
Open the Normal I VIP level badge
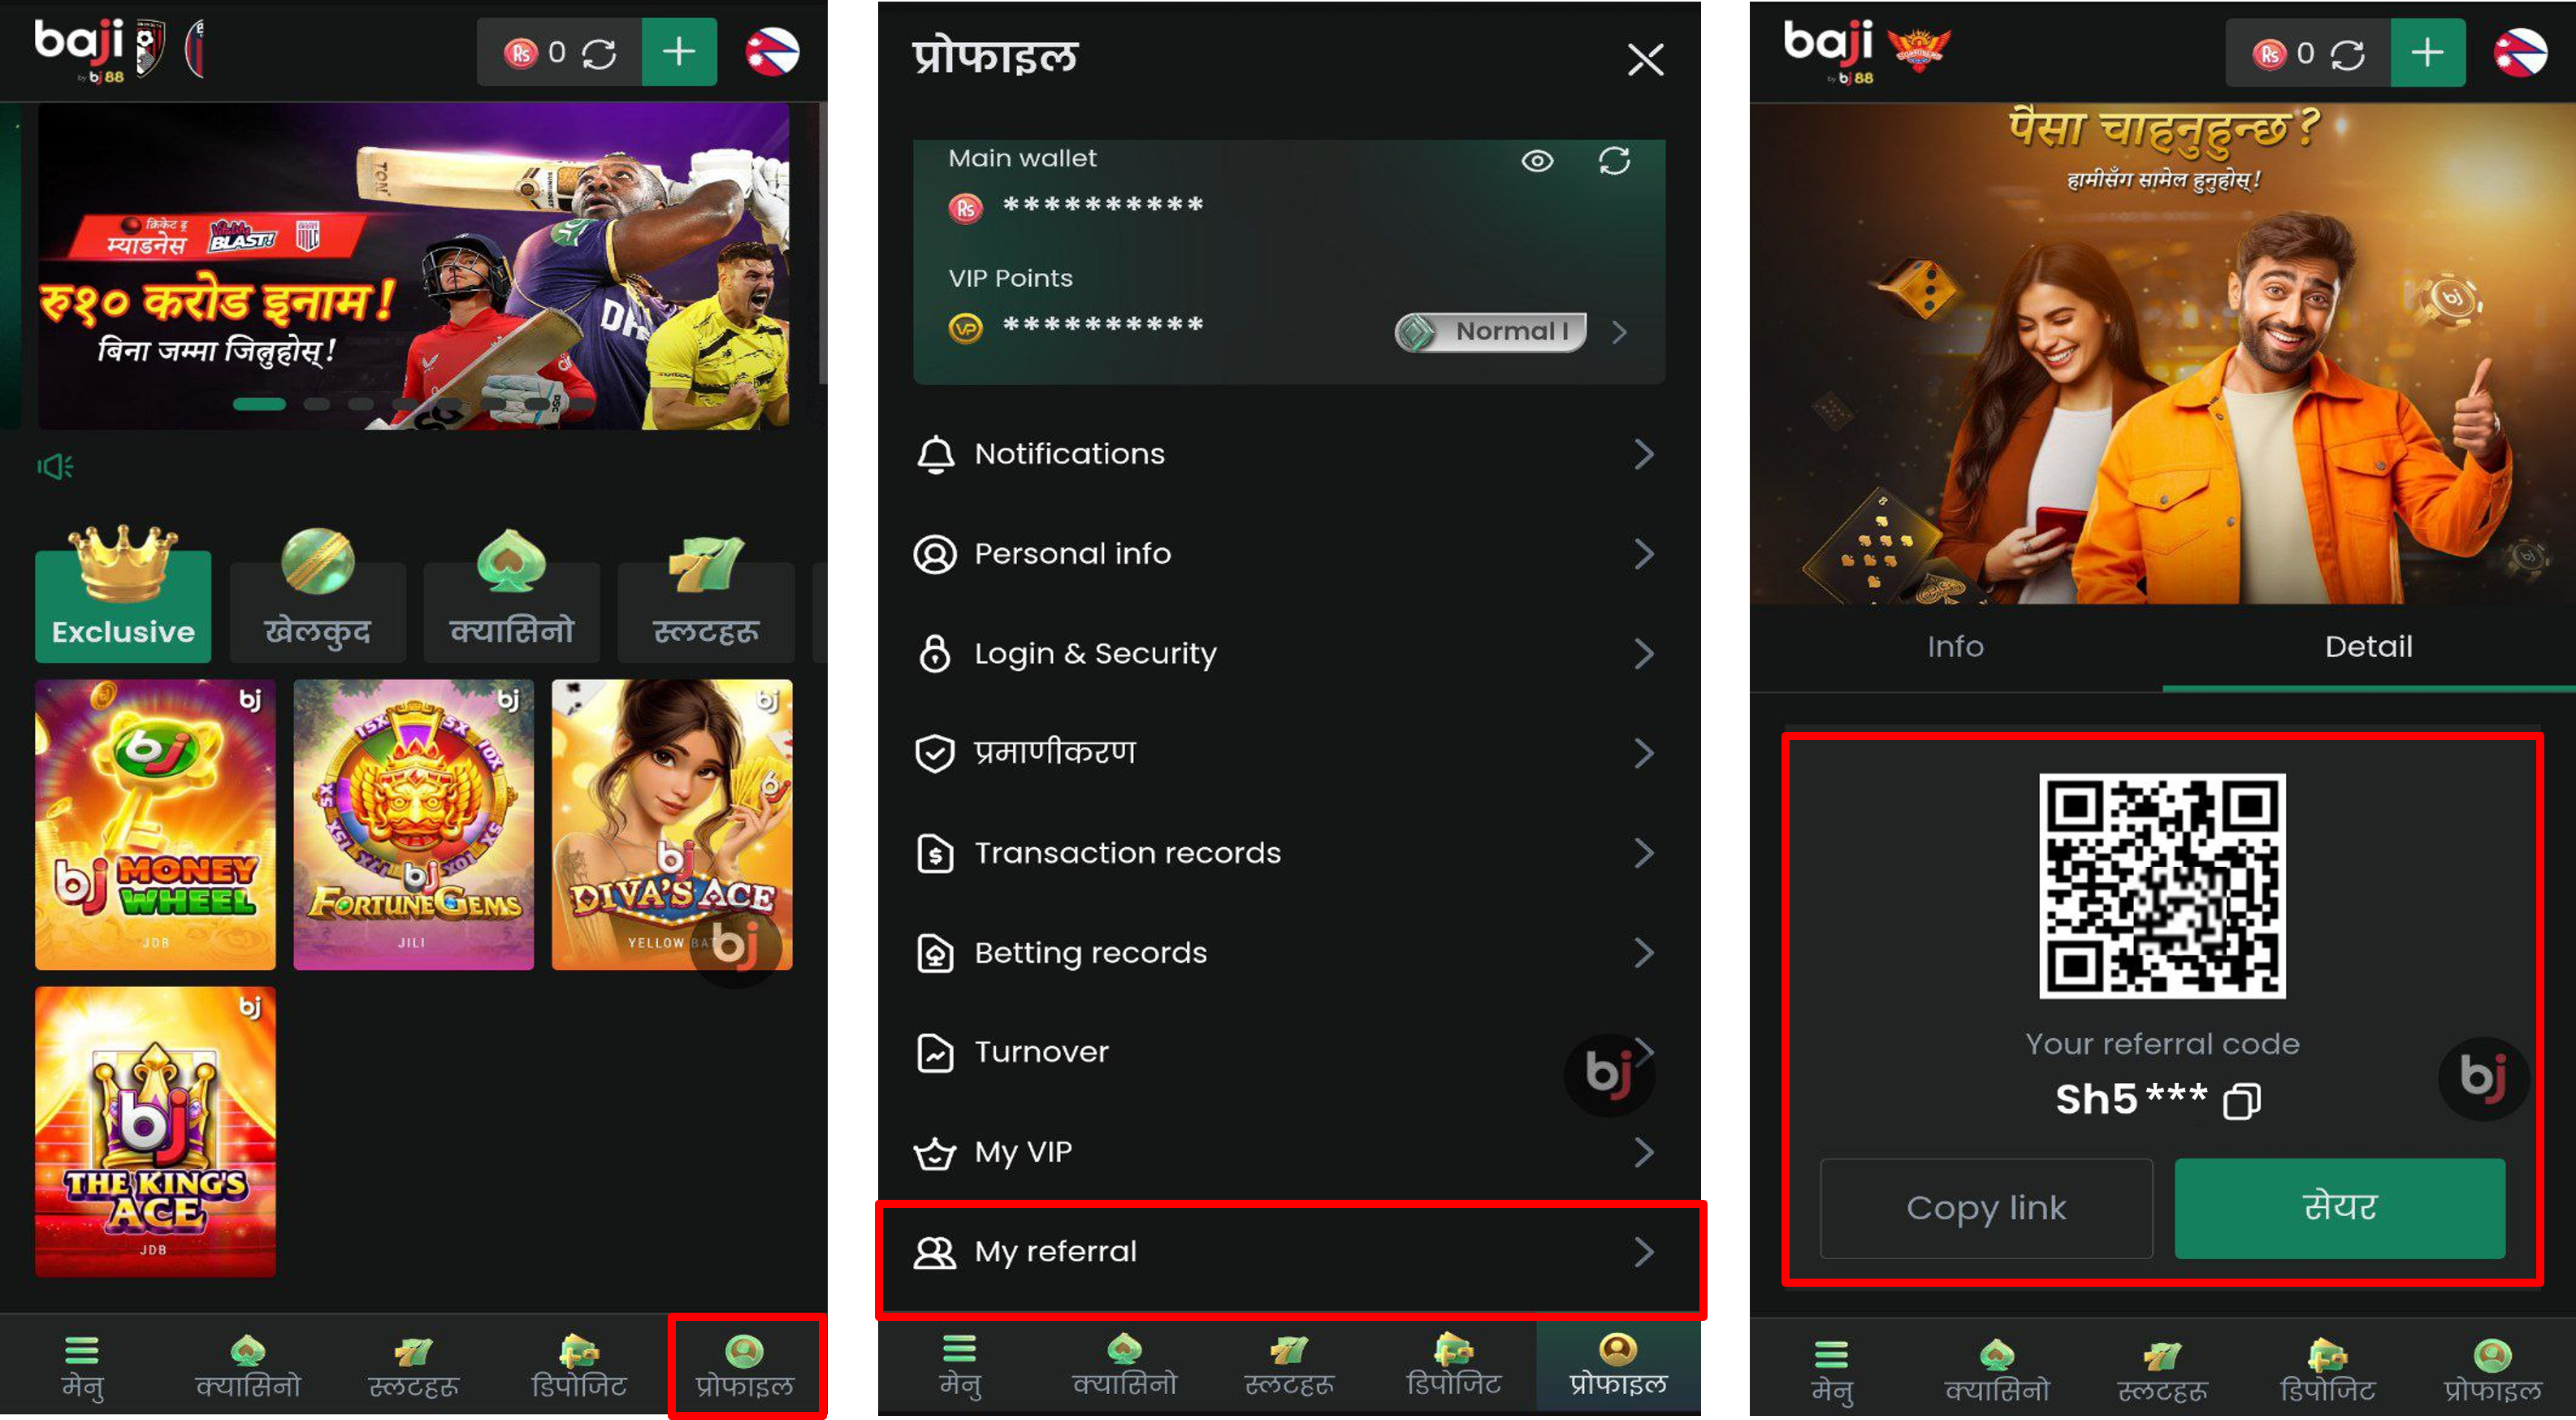click(x=1490, y=332)
